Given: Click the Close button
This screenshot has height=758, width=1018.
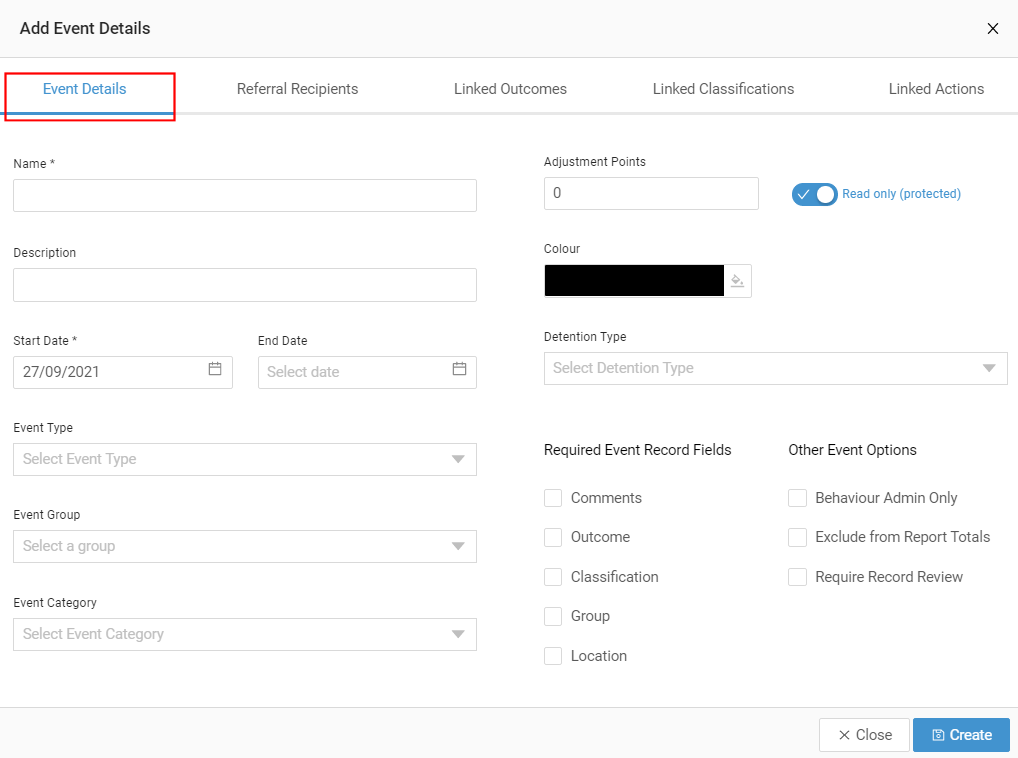Looking at the screenshot, I should coord(864,735).
